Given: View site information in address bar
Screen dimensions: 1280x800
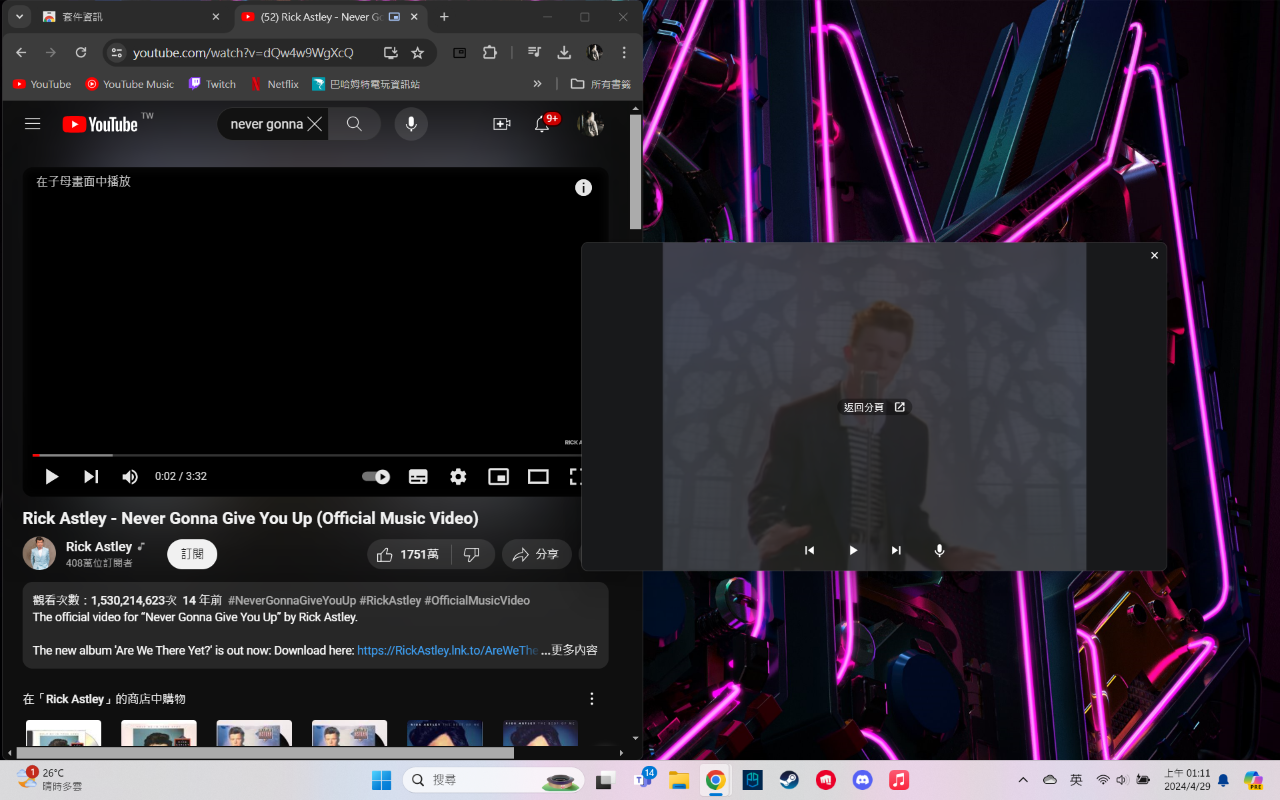Looking at the screenshot, I should [116, 52].
